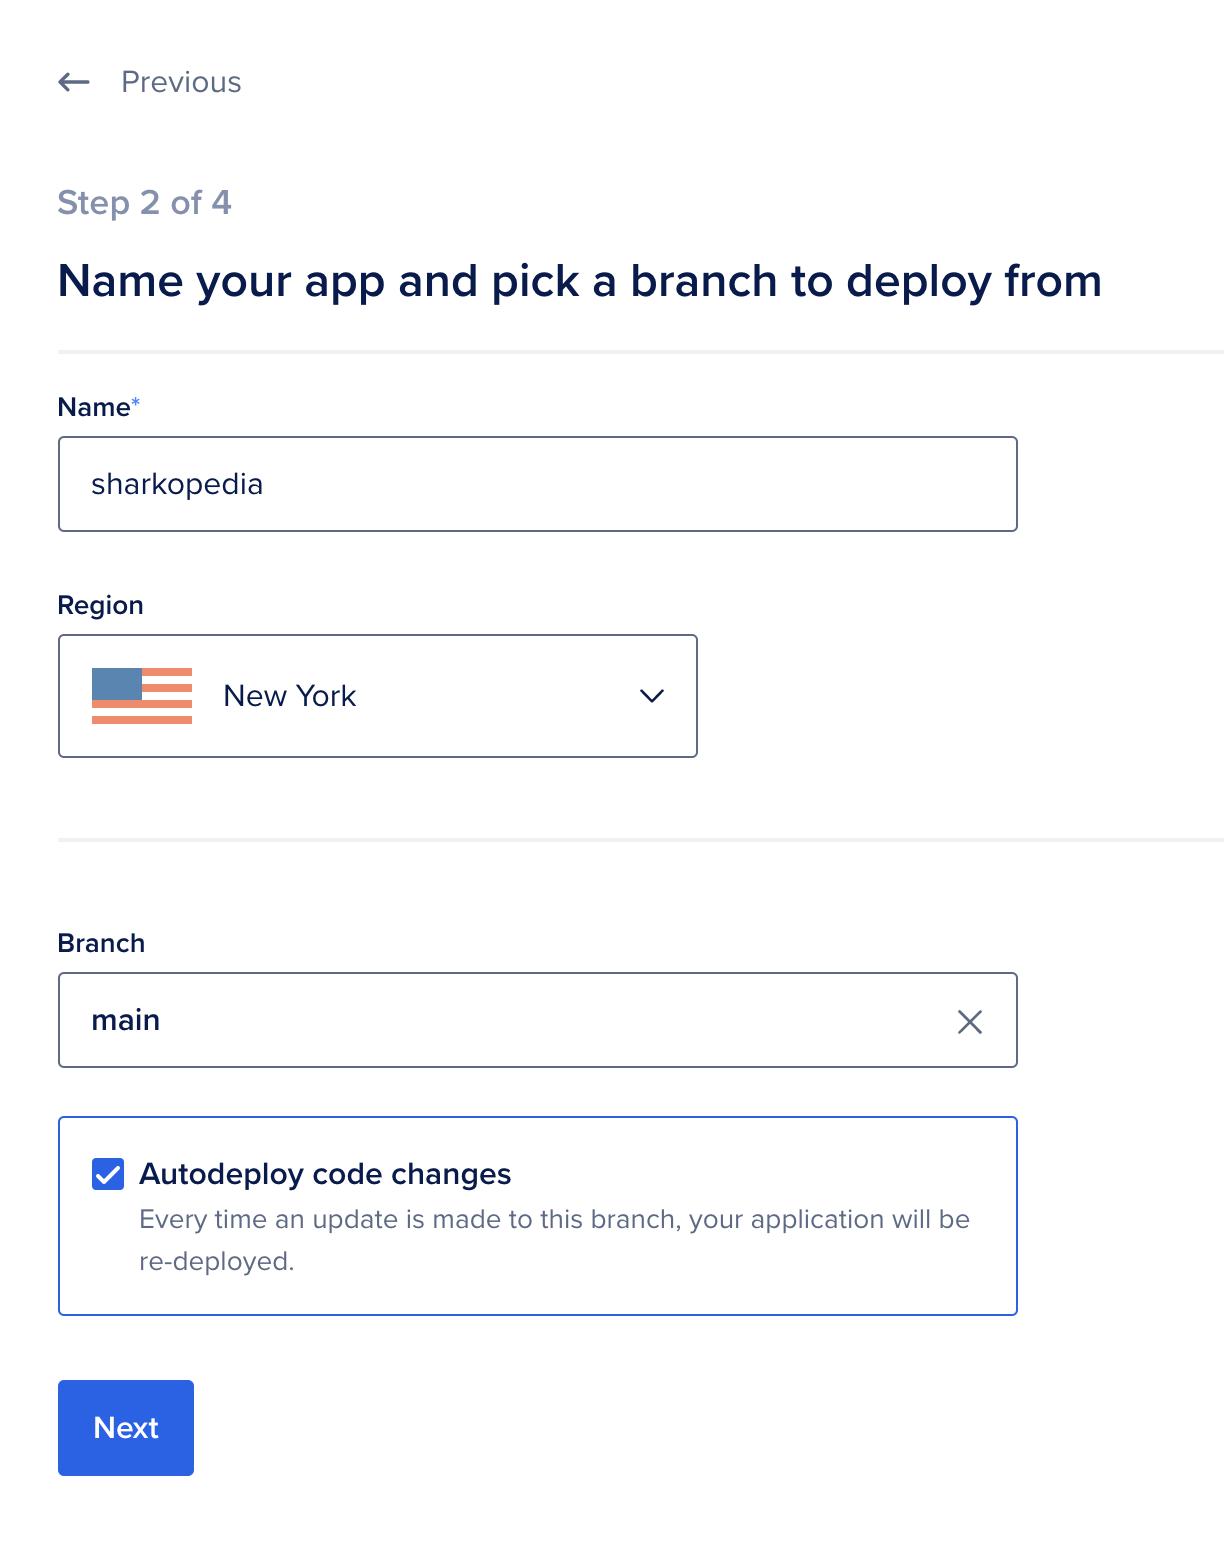Clear the branch field using the X icon
The width and height of the screenshot is (1224, 1548).
point(968,1021)
